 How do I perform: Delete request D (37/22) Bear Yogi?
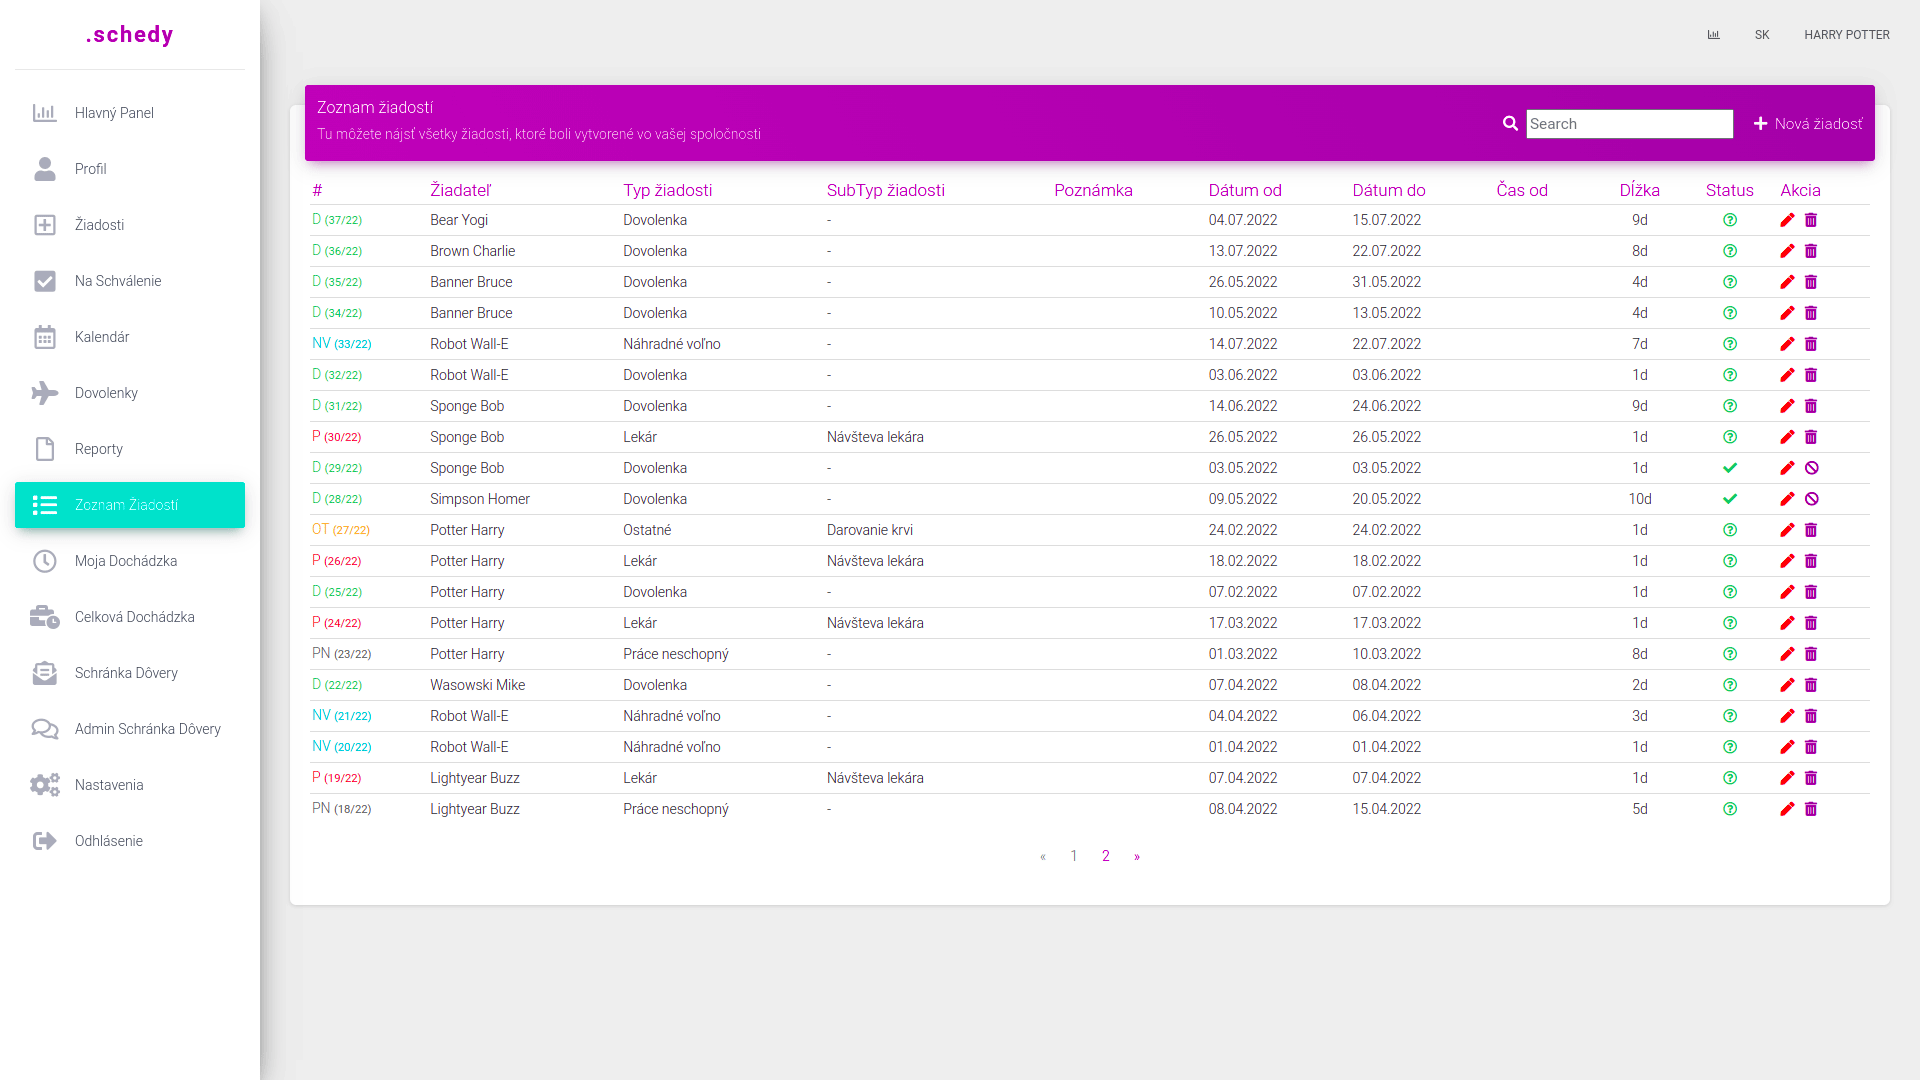[x=1811, y=220]
